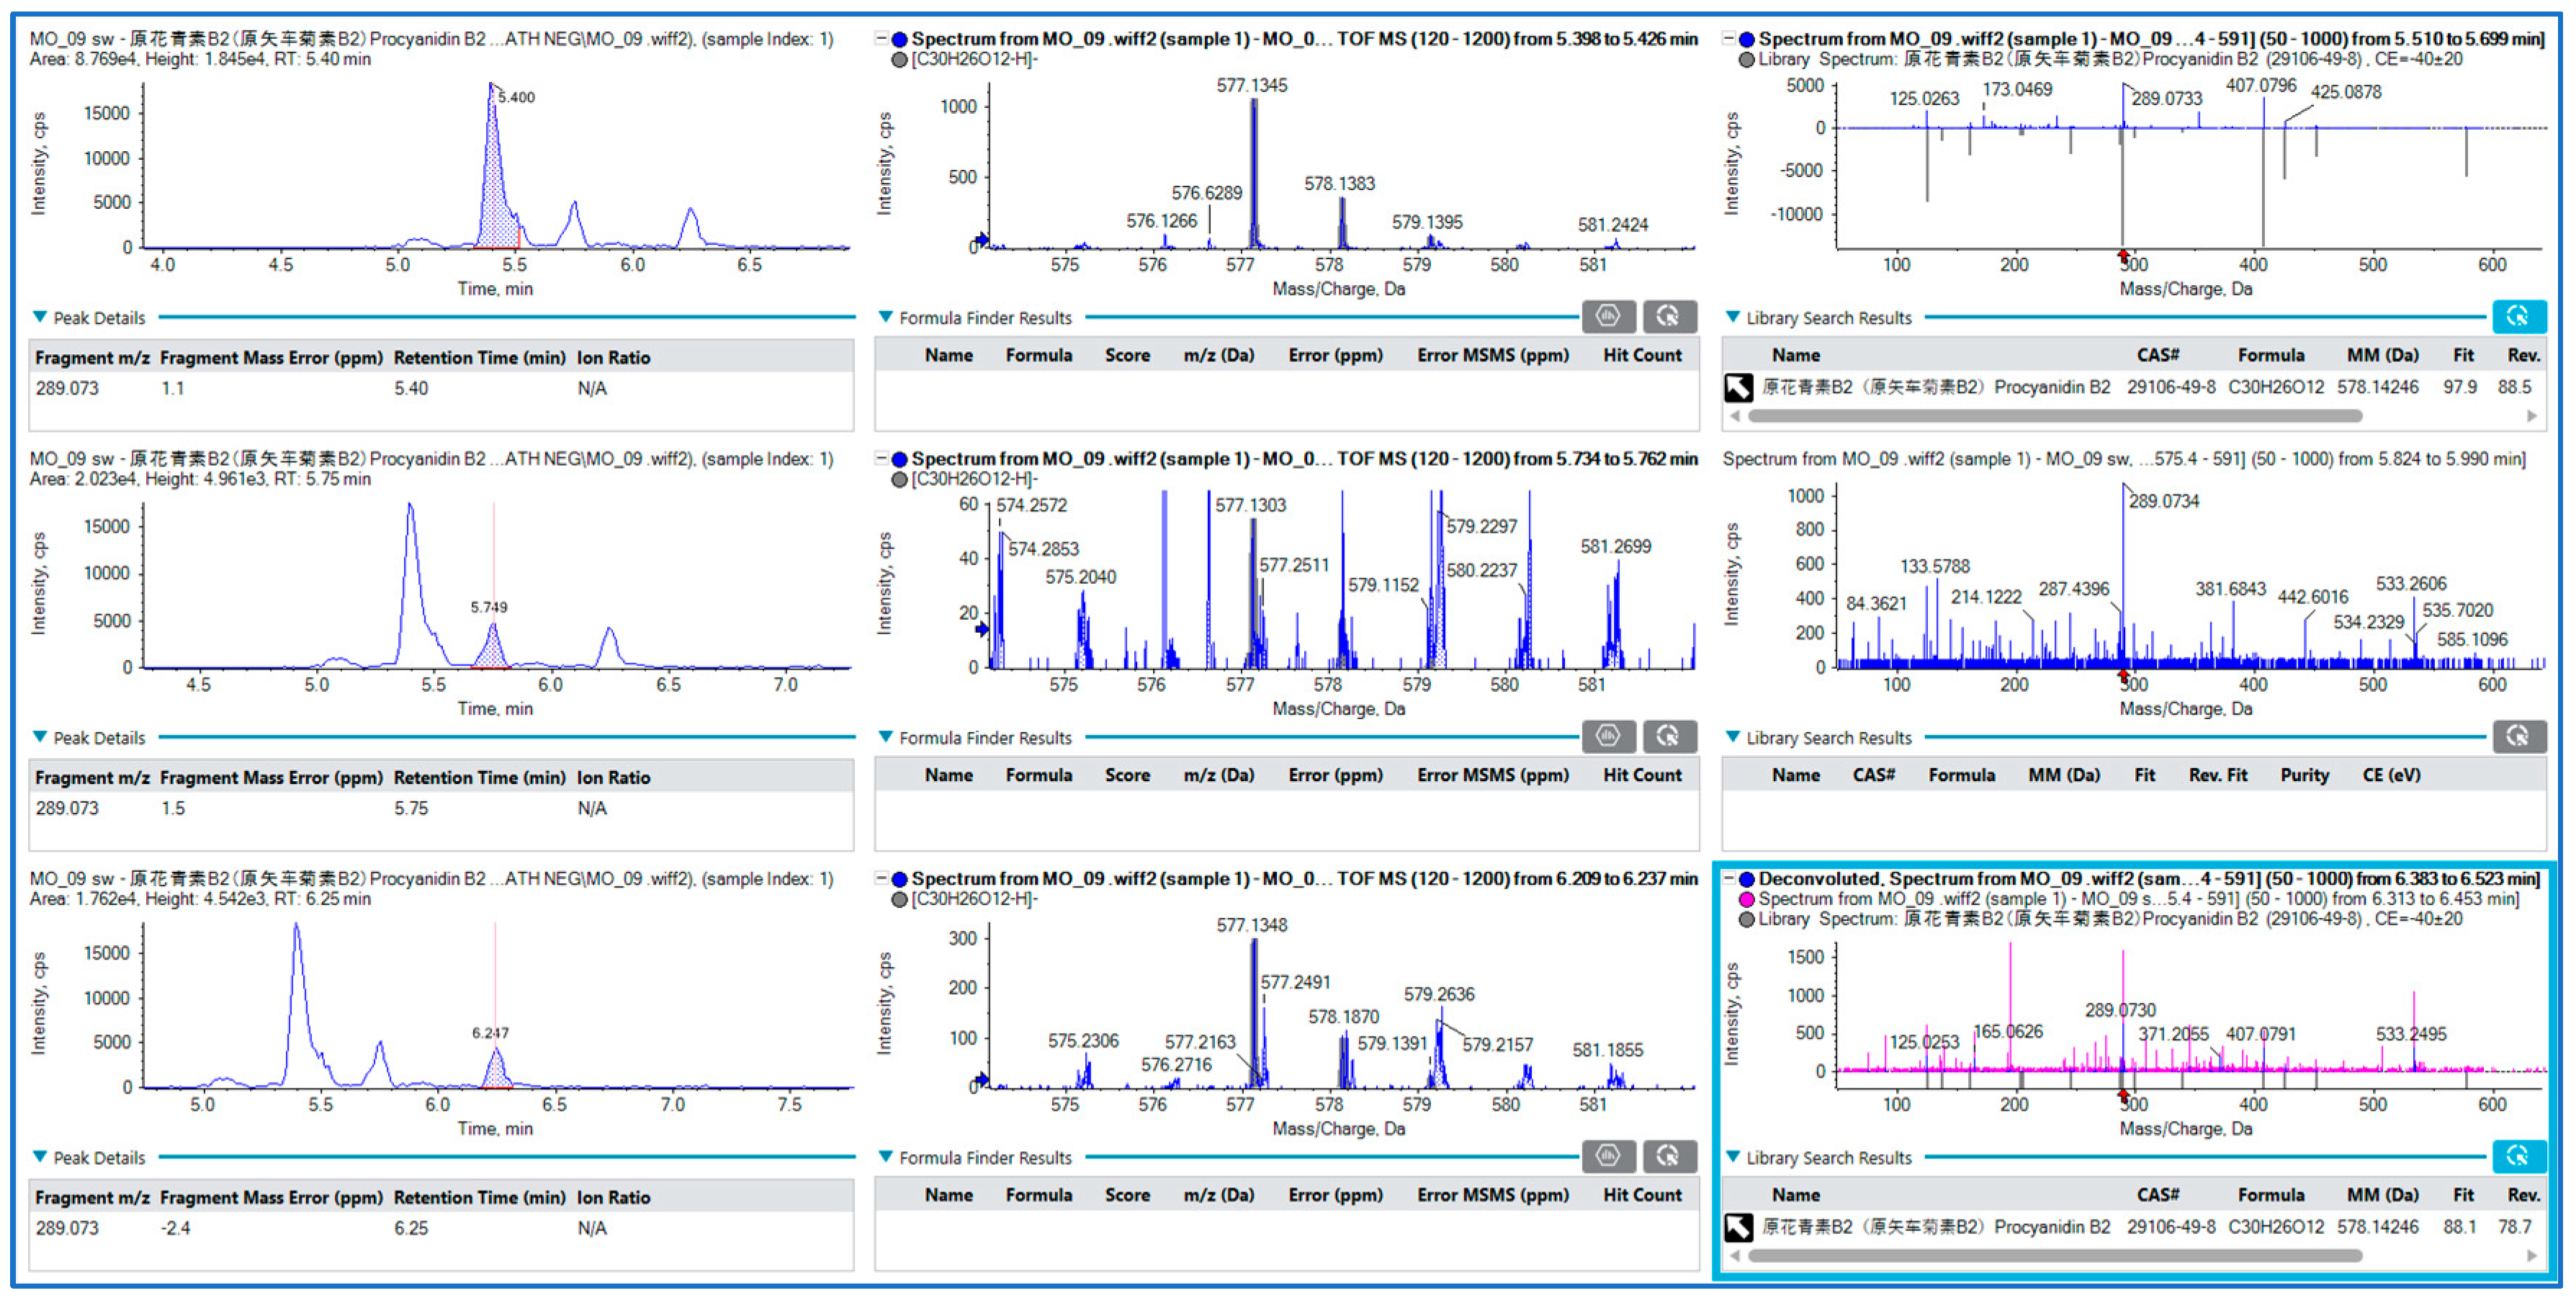Image resolution: width=2576 pixels, height=1298 pixels.
Task: Click Score column header in top Formula Finder table
Action: click(1127, 355)
